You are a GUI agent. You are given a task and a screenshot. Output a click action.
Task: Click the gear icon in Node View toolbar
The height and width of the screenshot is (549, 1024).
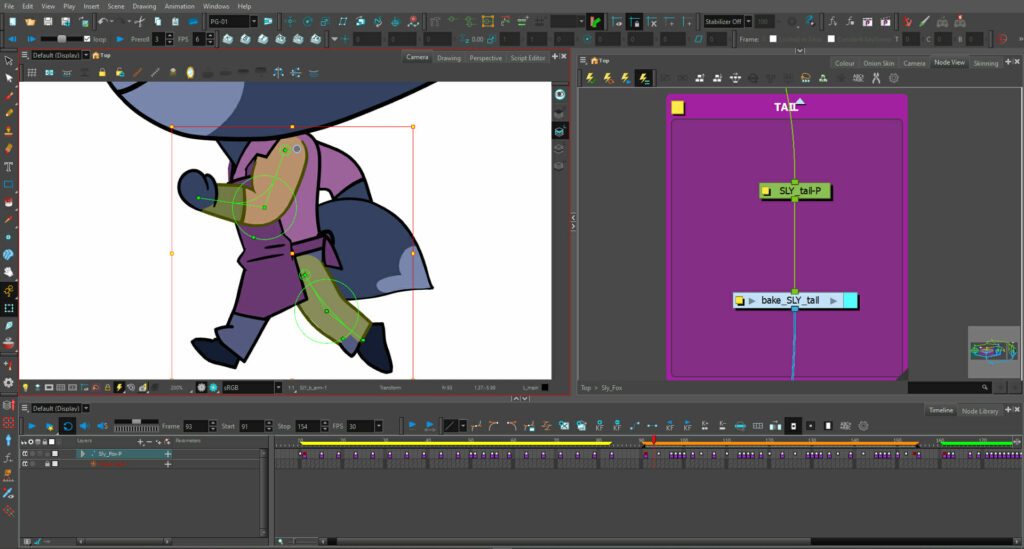pyautogui.click(x=893, y=78)
